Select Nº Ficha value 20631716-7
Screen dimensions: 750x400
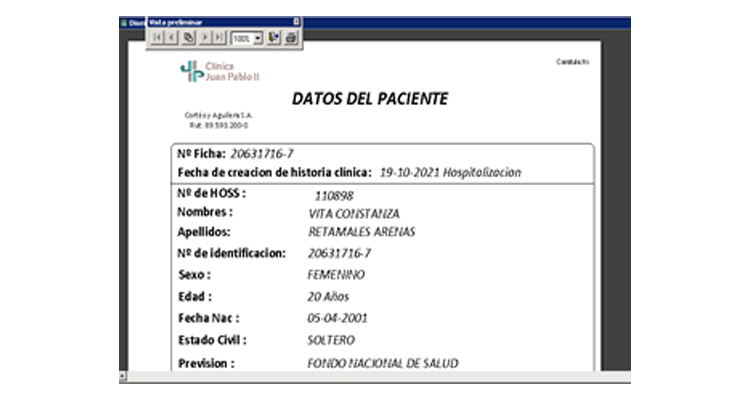[x=262, y=154]
